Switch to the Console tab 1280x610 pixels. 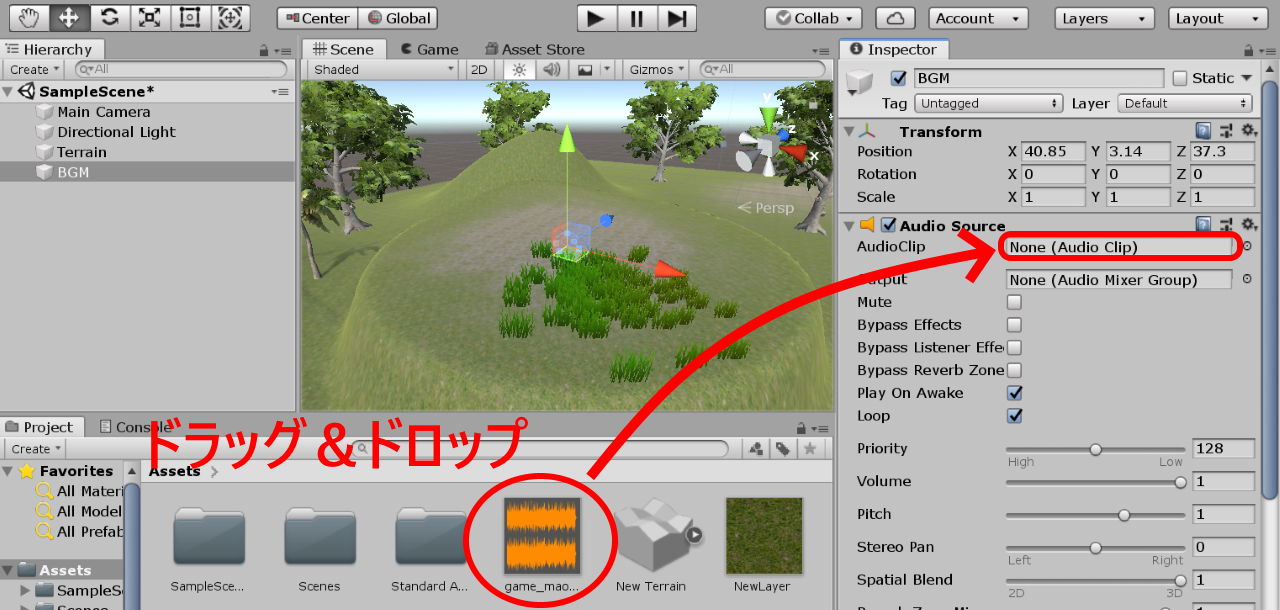[137, 426]
